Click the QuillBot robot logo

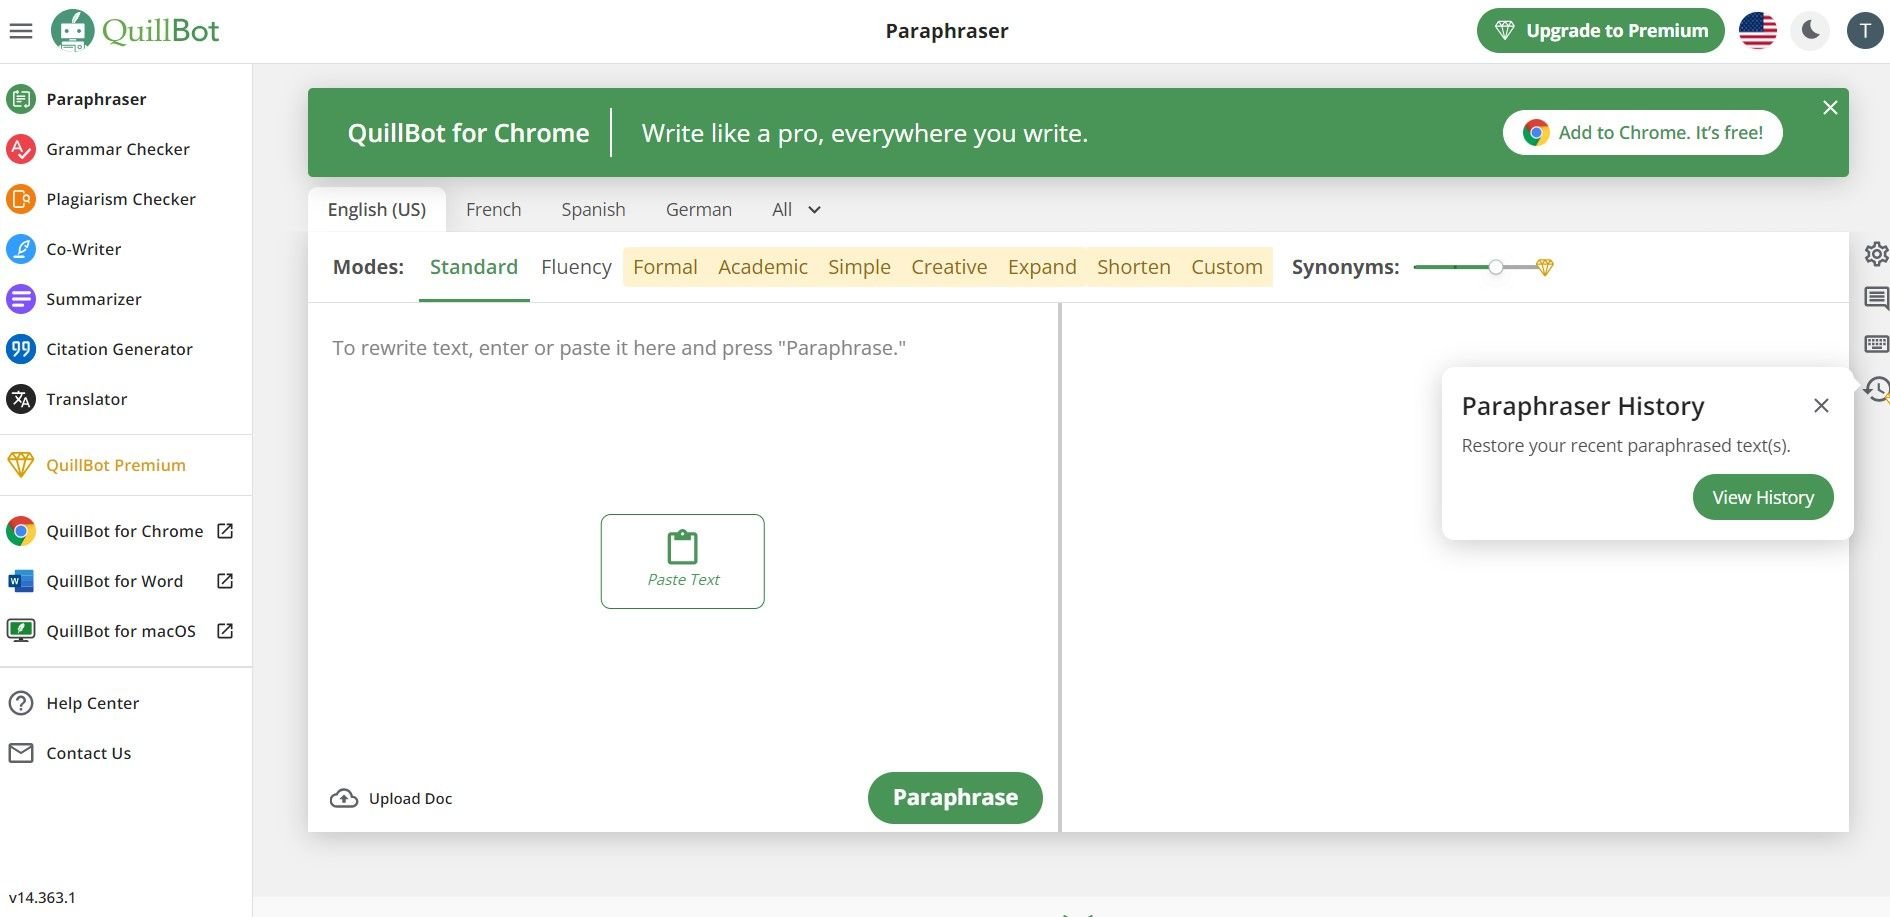72,30
